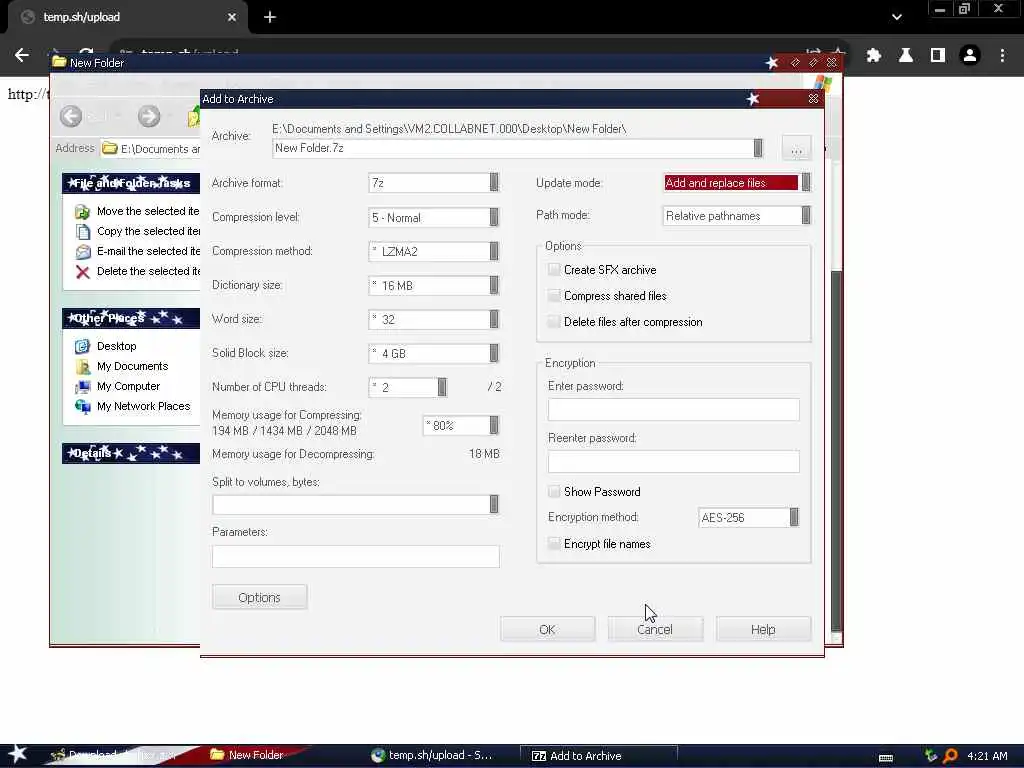Open My Computer in Other Places
This screenshot has height=768, width=1024.
(128, 387)
